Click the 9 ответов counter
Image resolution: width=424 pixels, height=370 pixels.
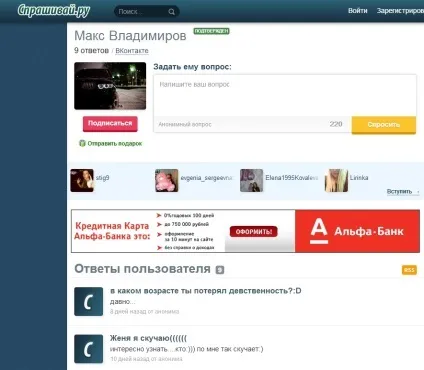click(x=91, y=51)
